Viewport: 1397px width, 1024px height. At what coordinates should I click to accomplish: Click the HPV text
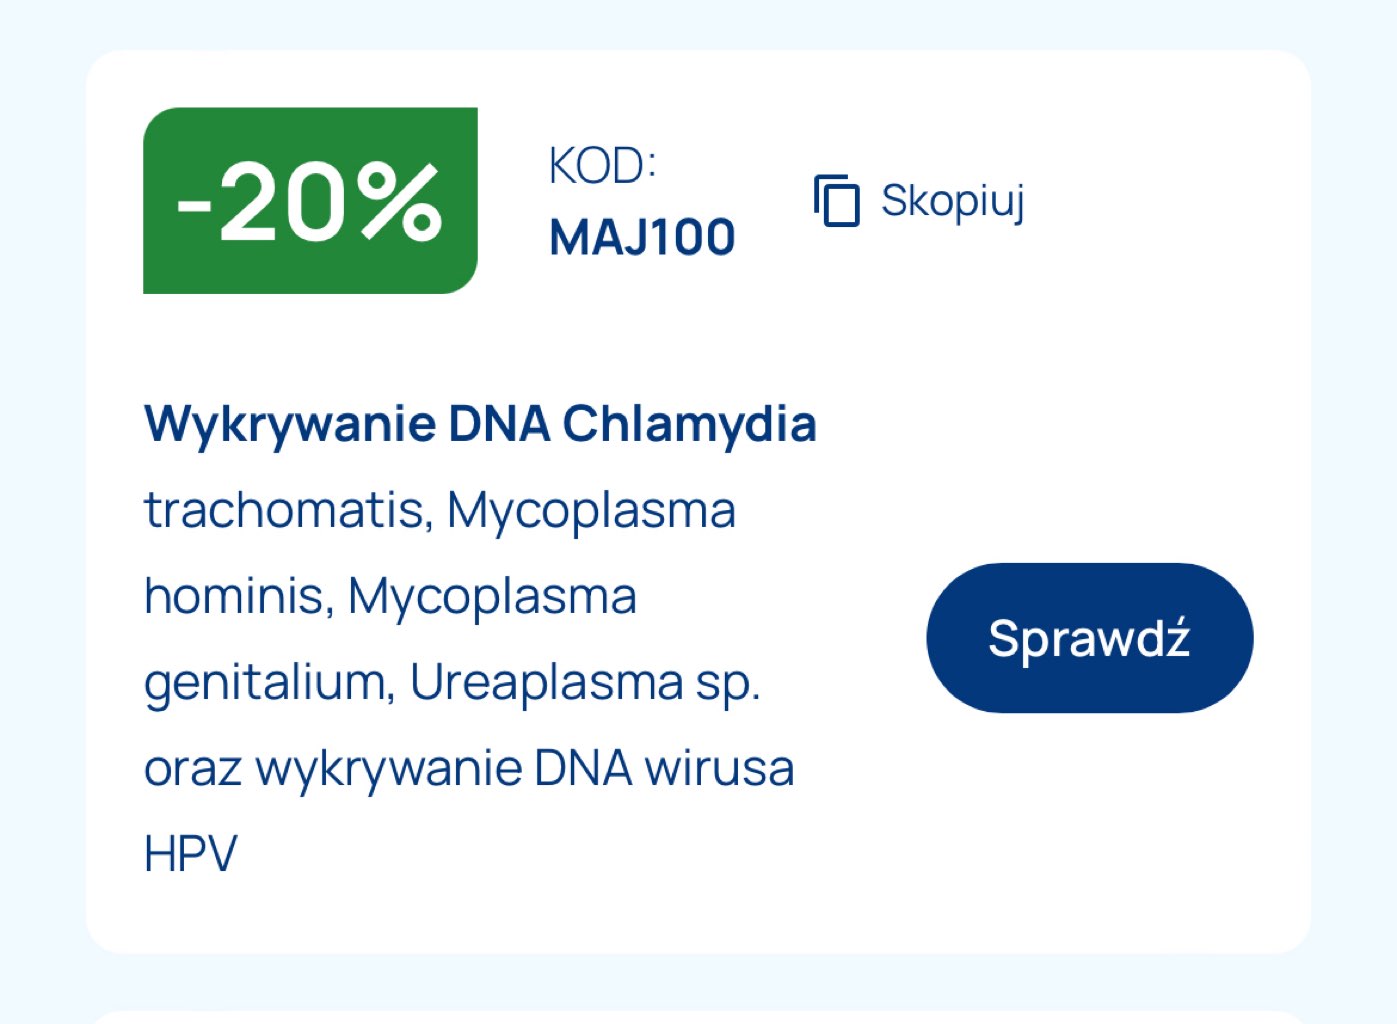coord(191,855)
